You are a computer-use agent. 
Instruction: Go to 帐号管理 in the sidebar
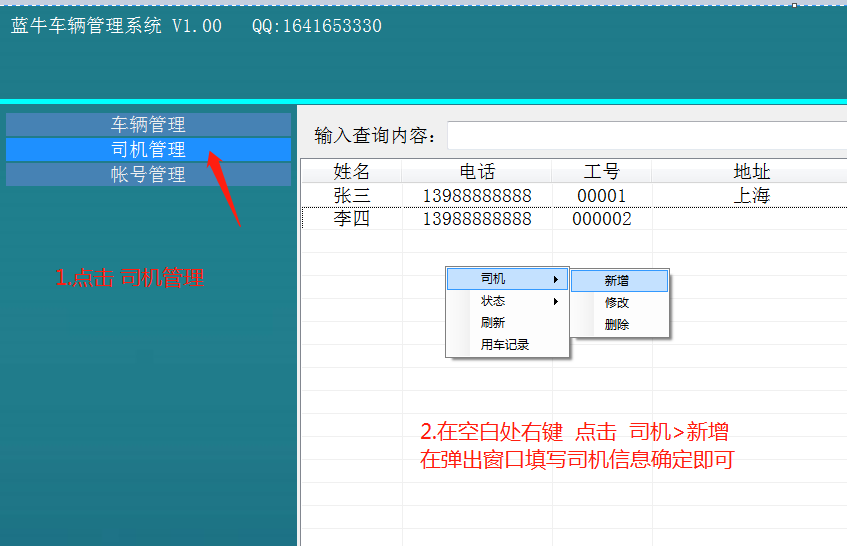coord(148,175)
